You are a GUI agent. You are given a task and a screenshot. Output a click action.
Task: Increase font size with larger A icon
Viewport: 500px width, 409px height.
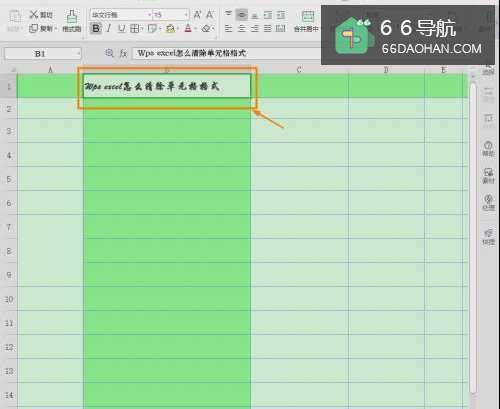coord(197,15)
